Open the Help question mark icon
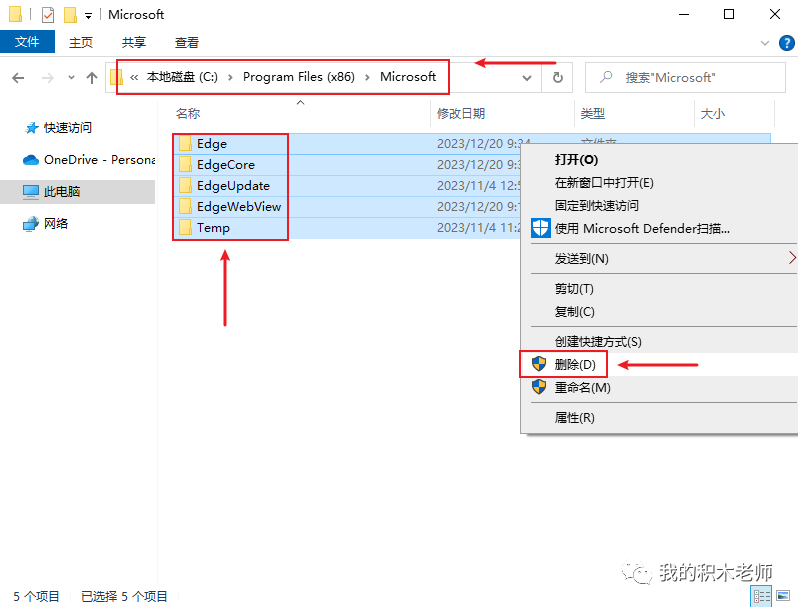Image resolution: width=798 pixels, height=607 pixels. click(786, 43)
